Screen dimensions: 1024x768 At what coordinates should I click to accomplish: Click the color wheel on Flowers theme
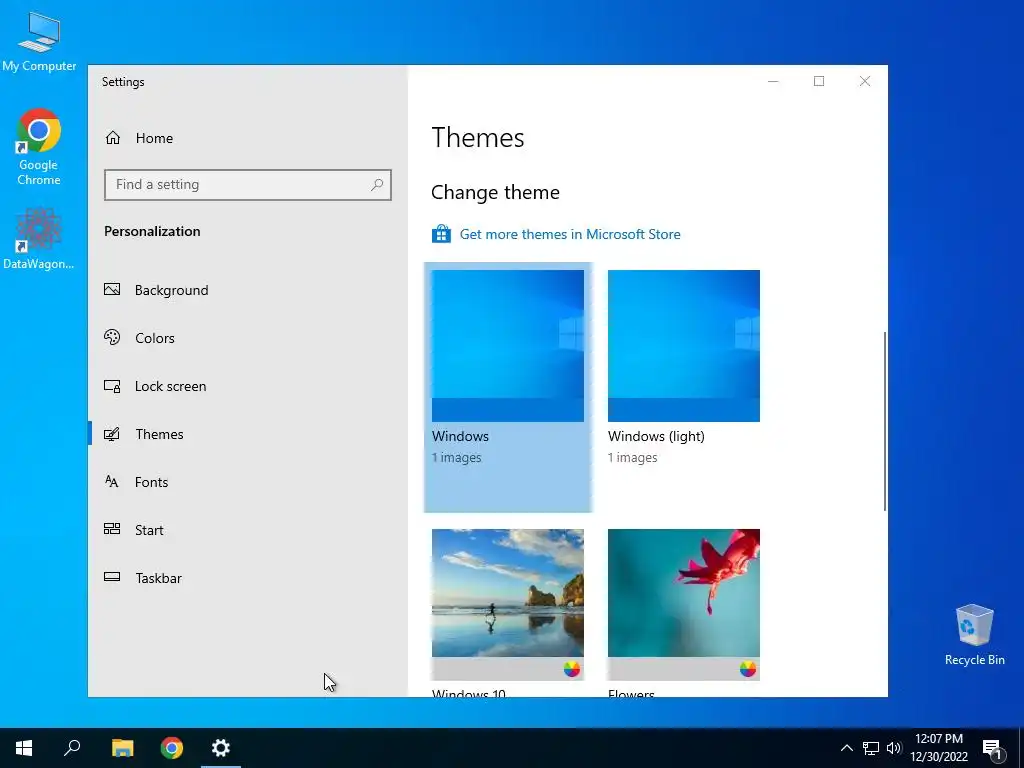748,669
